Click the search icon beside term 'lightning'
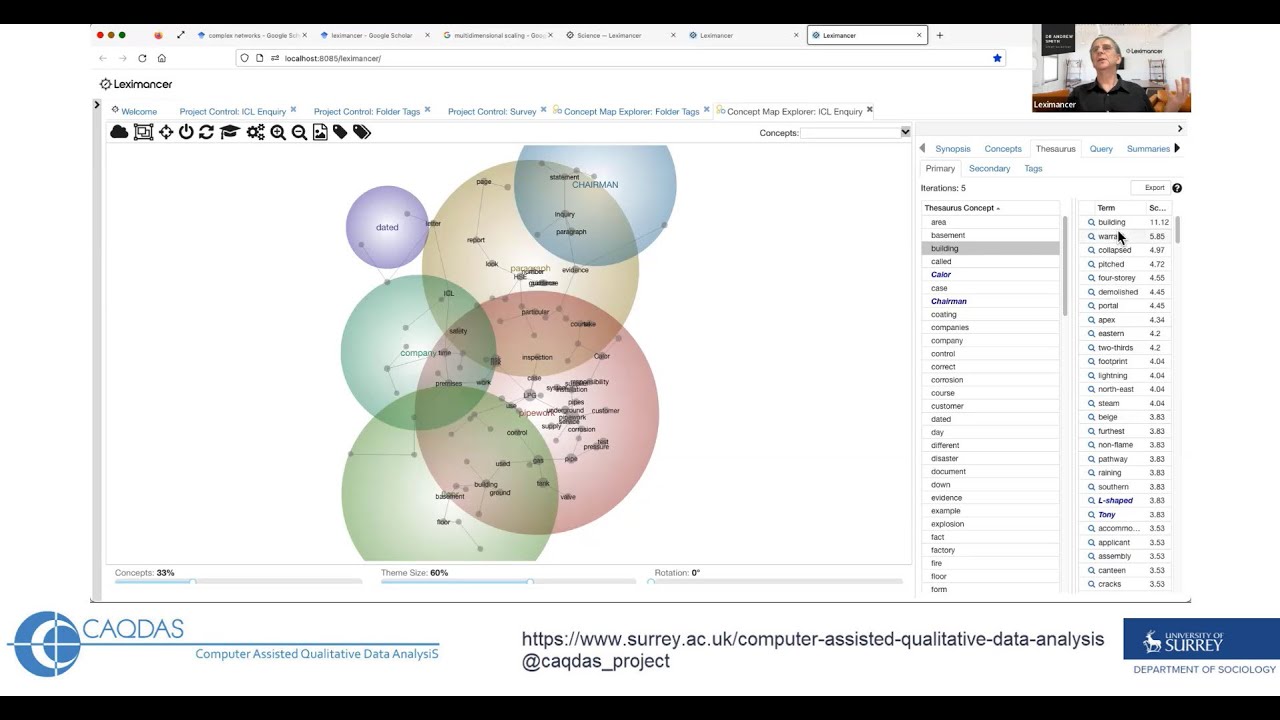The height and width of the screenshot is (720, 1280). click(x=1092, y=375)
